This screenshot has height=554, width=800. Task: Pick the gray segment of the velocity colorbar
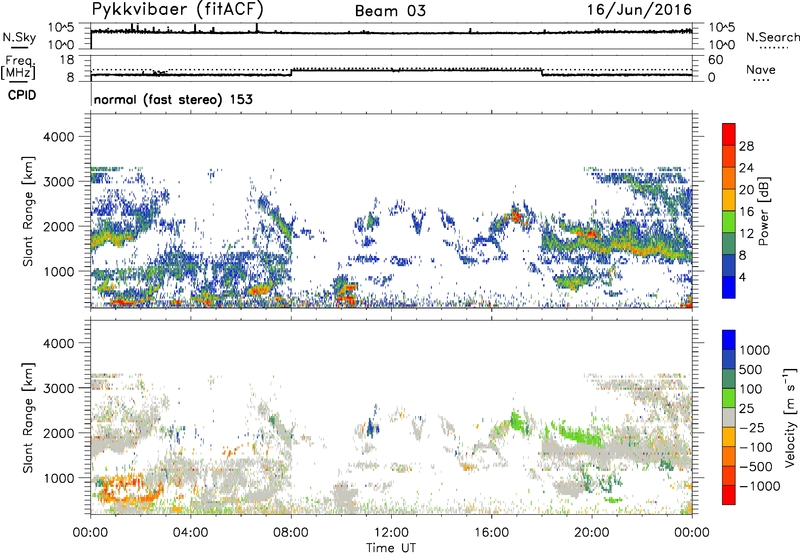[729, 417]
